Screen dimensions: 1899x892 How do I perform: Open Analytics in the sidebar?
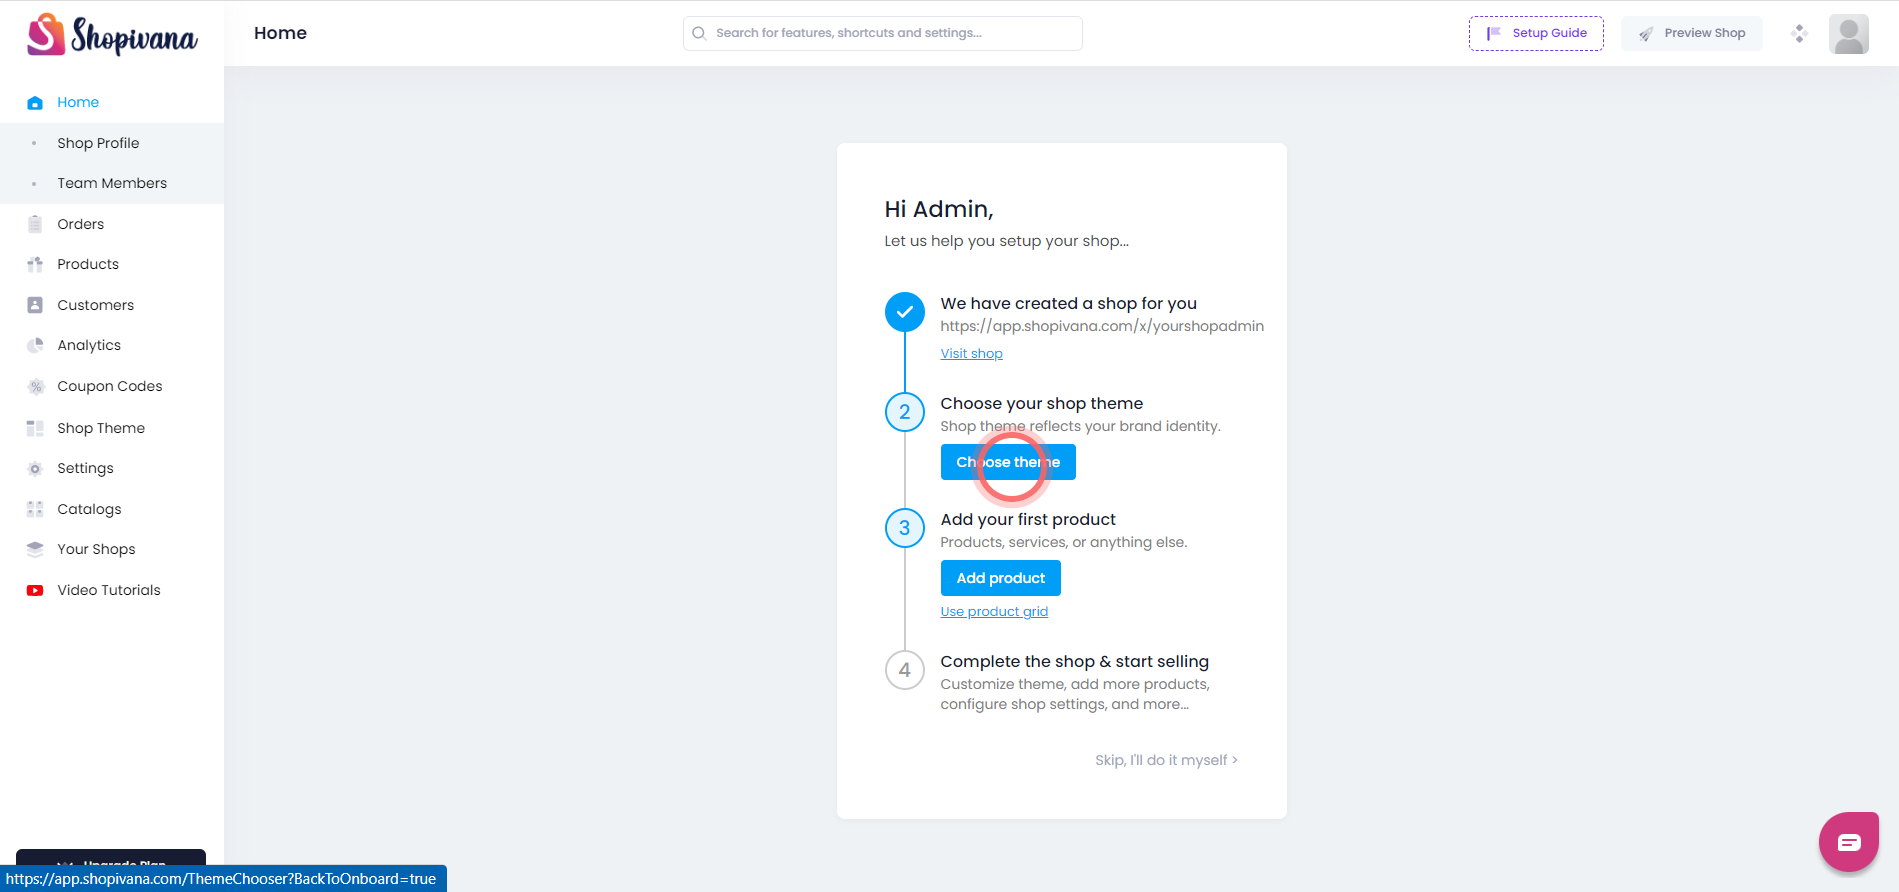(x=89, y=345)
